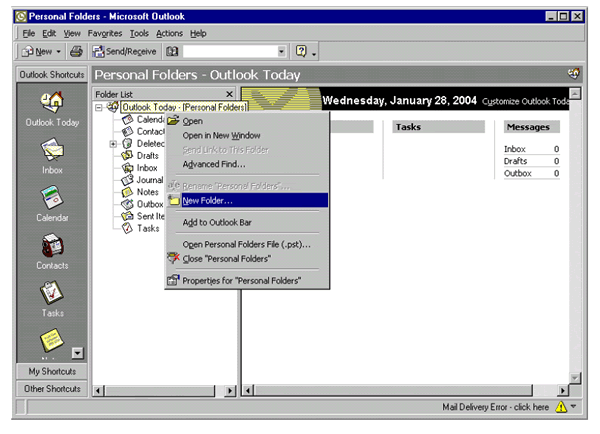Viewport: 600px width, 434px height.
Task: Select Journal folder in Folder List
Action: 142,180
